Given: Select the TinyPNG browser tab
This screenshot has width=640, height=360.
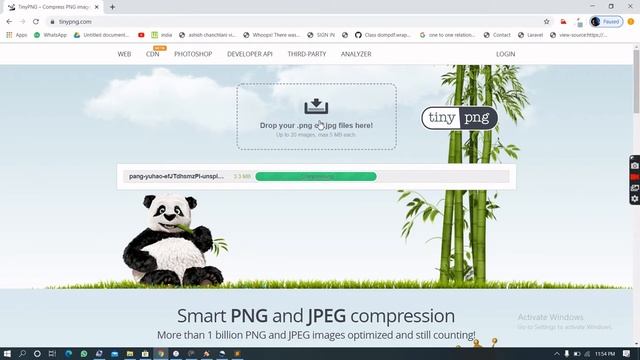Looking at the screenshot, I should coord(53,7).
